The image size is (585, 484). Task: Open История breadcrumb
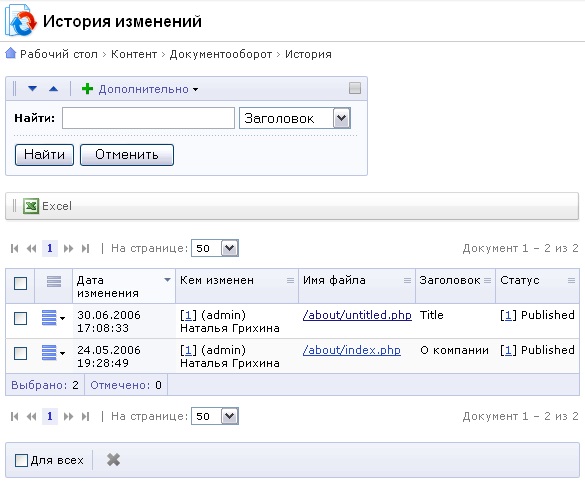click(x=308, y=54)
